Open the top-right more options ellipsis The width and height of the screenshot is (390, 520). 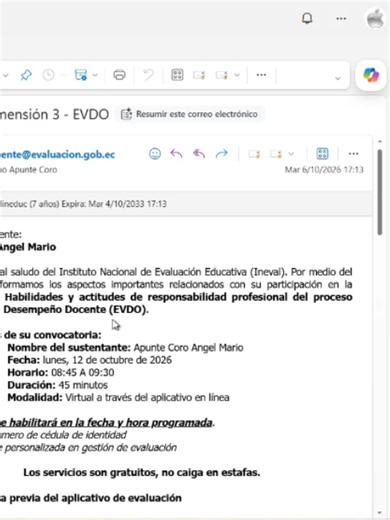[341, 19]
